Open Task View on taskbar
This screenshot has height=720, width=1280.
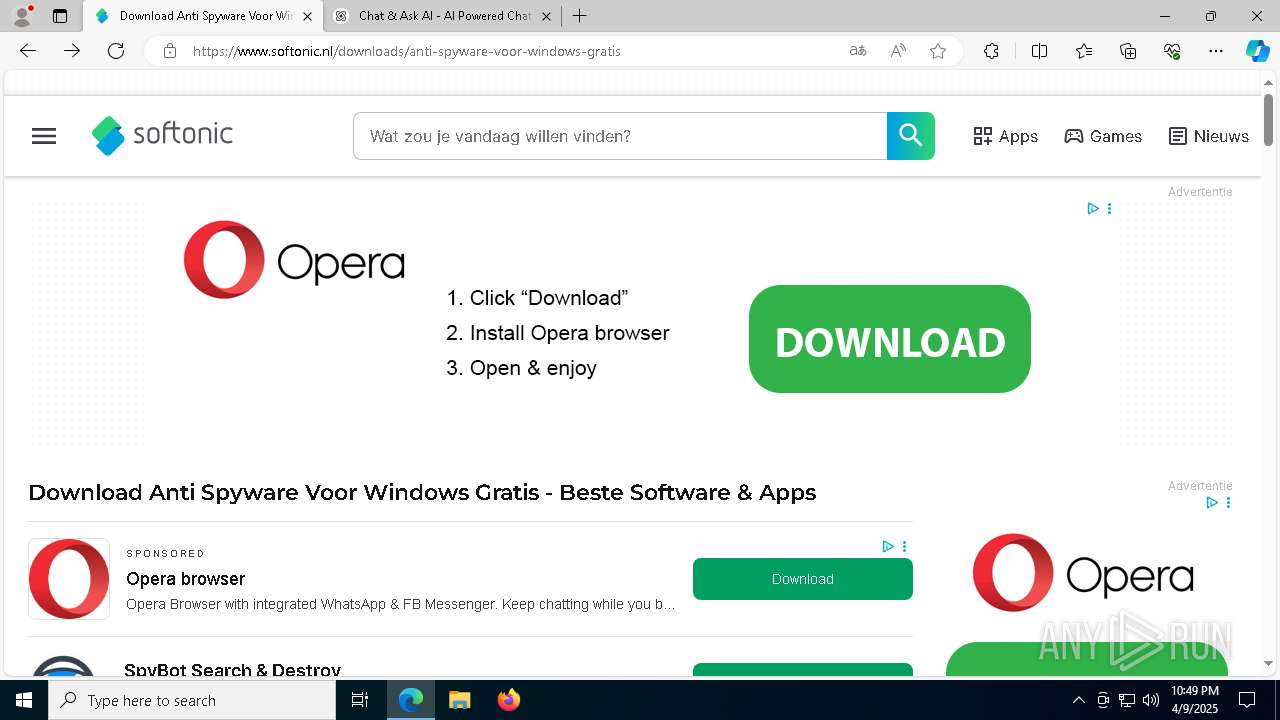pos(361,700)
